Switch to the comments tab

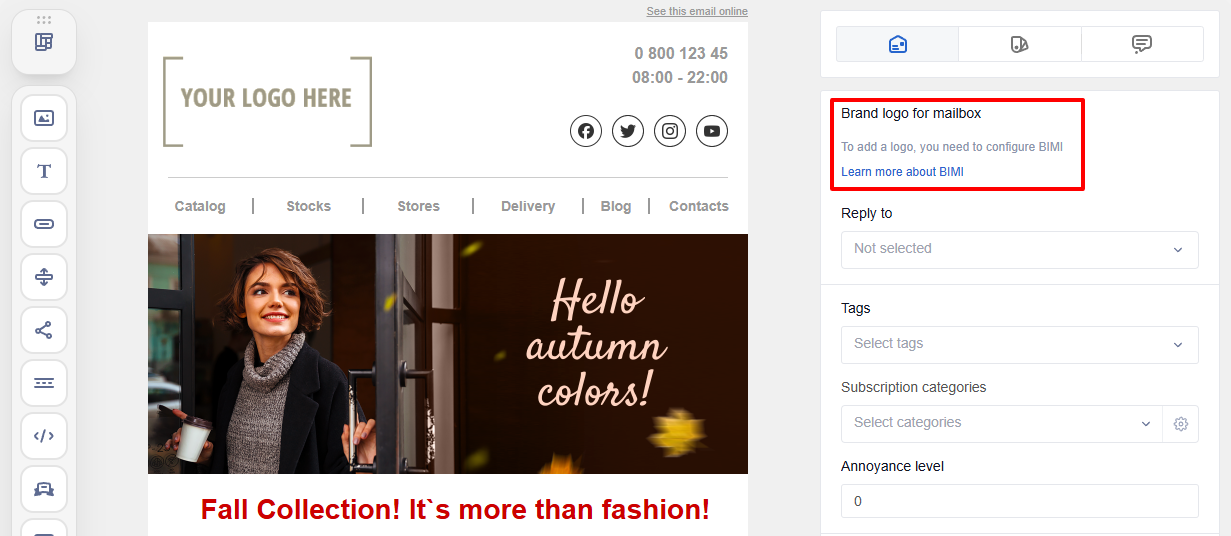(1142, 44)
